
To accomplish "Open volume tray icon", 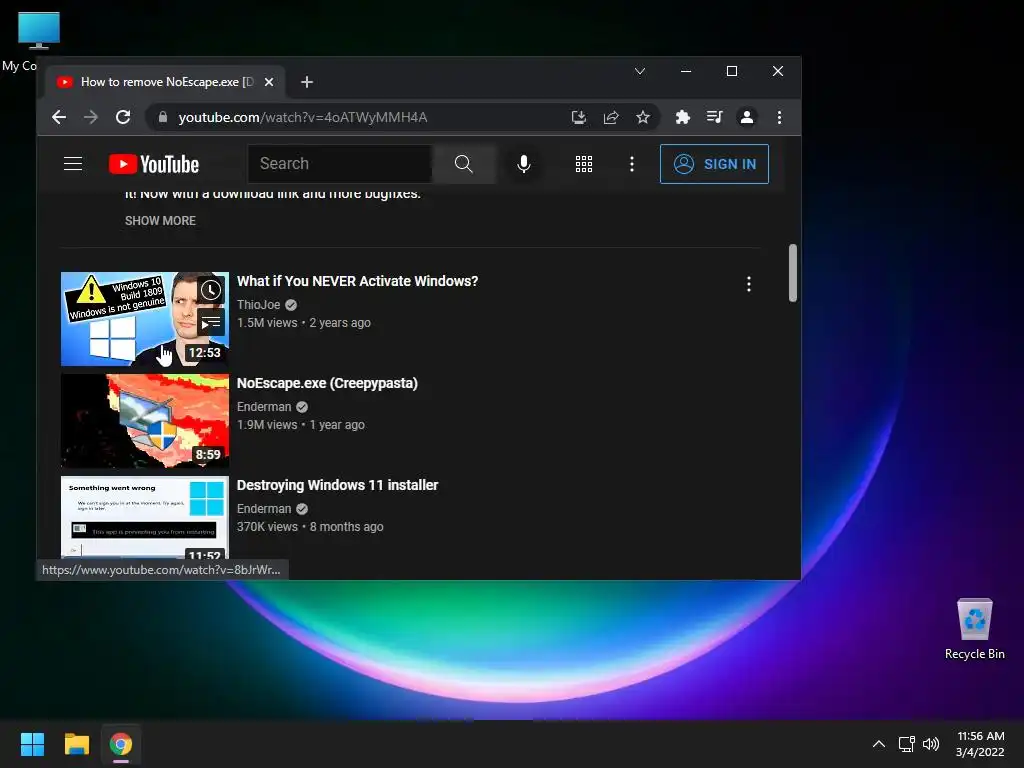I will click(931, 744).
